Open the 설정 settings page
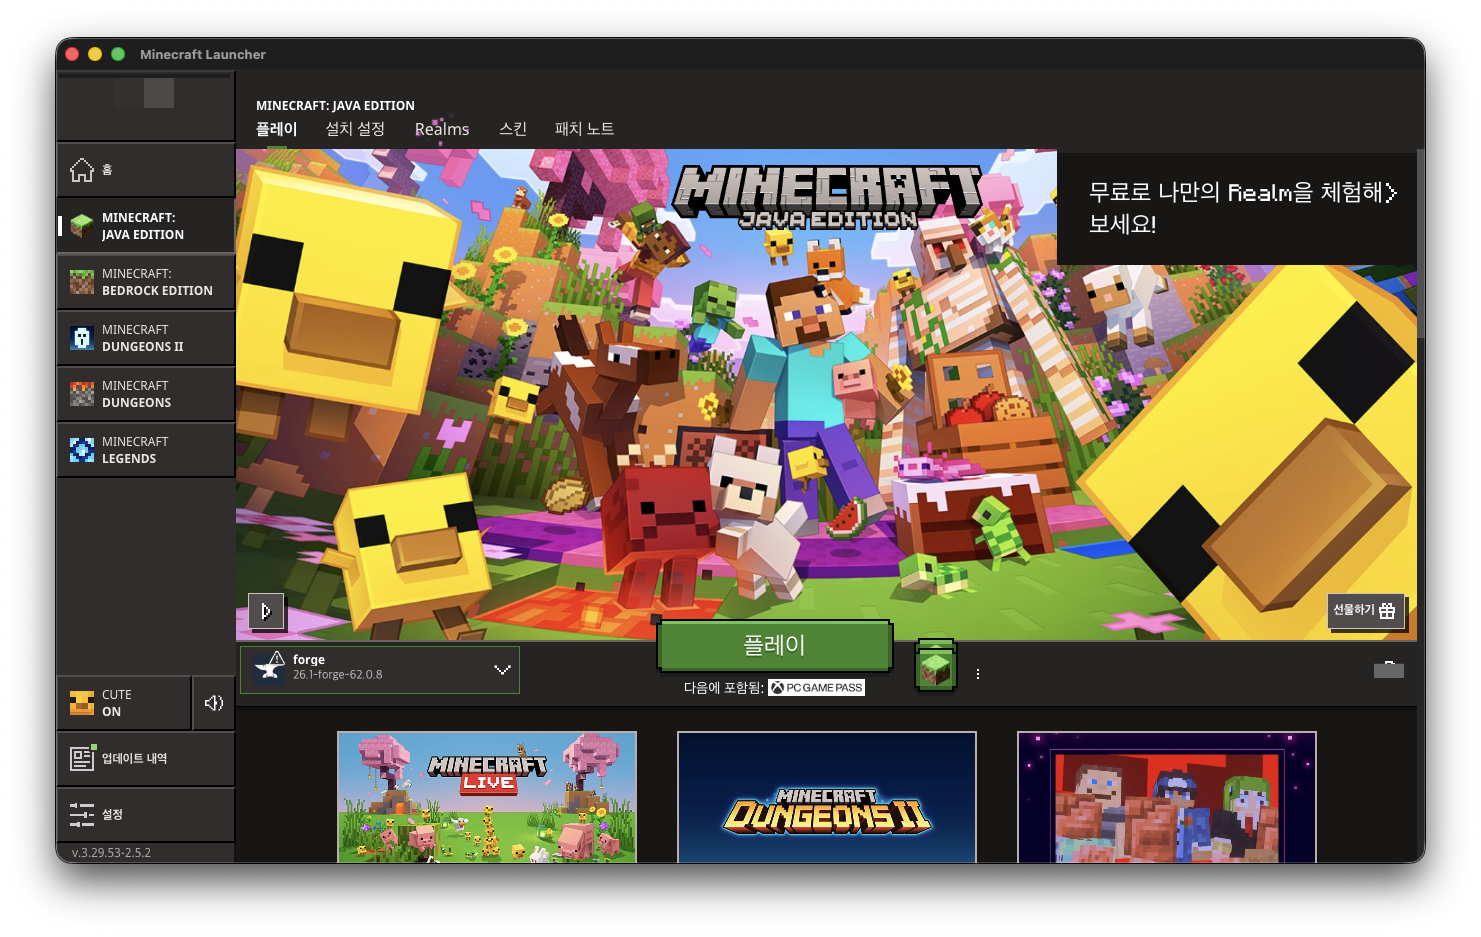The width and height of the screenshot is (1481, 937). [146, 815]
